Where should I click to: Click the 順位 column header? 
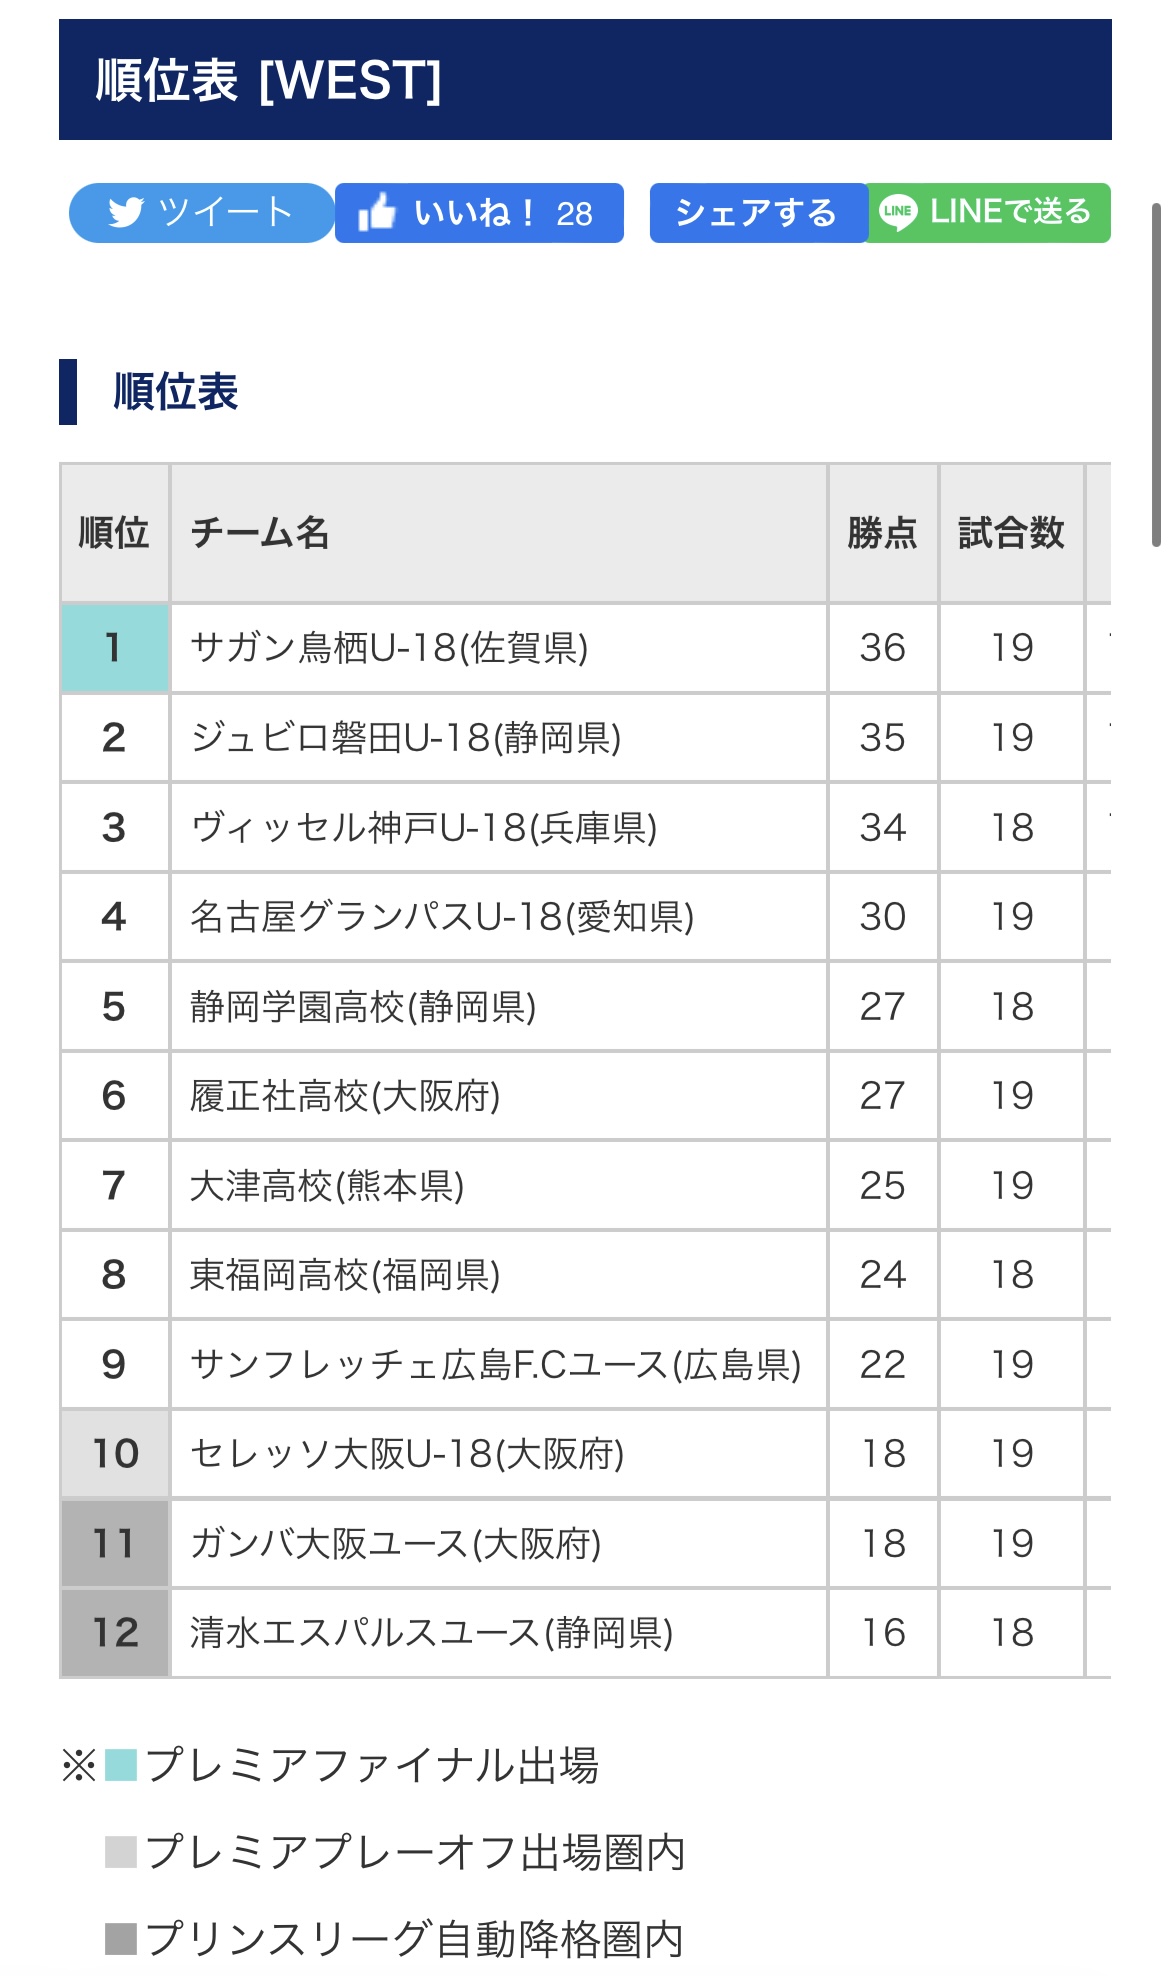pyautogui.click(x=114, y=533)
